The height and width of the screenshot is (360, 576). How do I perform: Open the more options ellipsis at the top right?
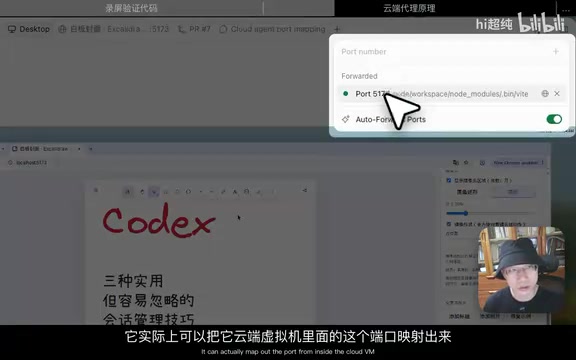pyautogui.click(x=566, y=10)
